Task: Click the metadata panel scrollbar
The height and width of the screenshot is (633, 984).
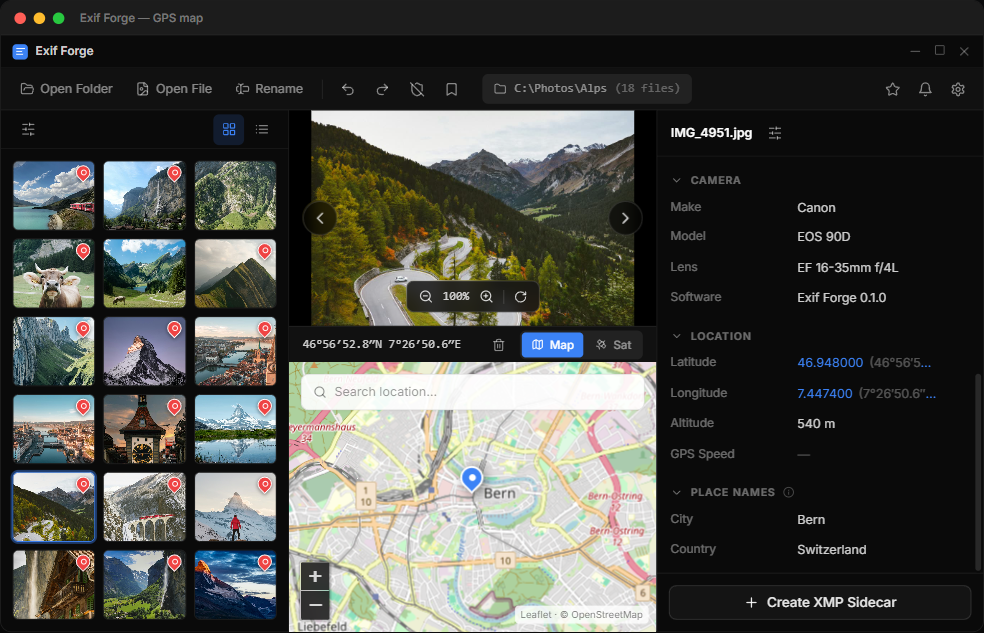Action: [977, 472]
